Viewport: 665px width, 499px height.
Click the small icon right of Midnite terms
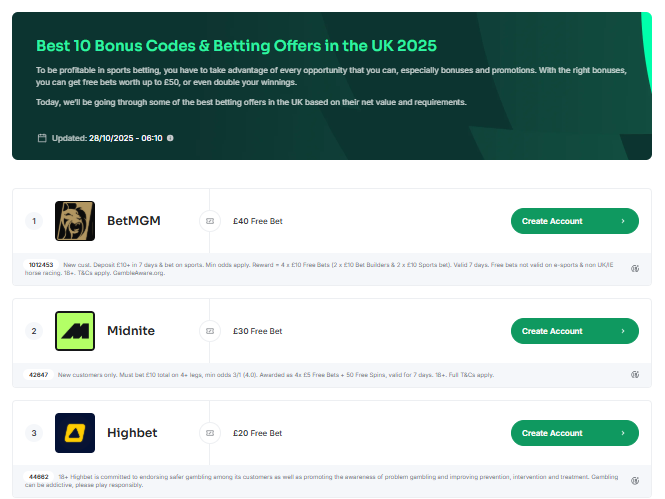(635, 375)
